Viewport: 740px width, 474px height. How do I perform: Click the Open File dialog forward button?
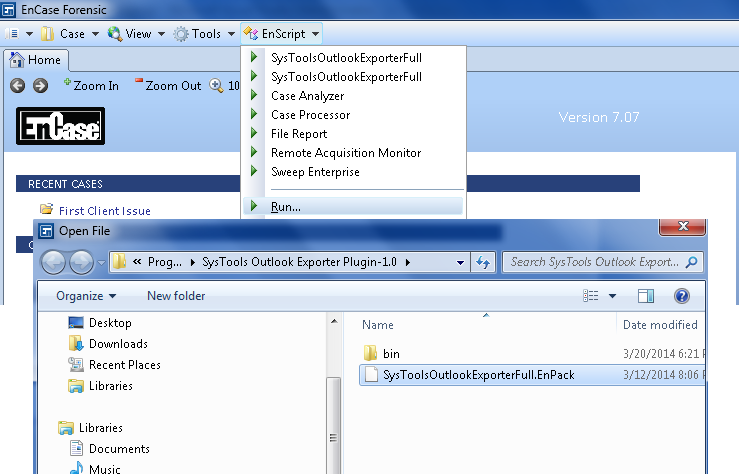tap(82, 262)
